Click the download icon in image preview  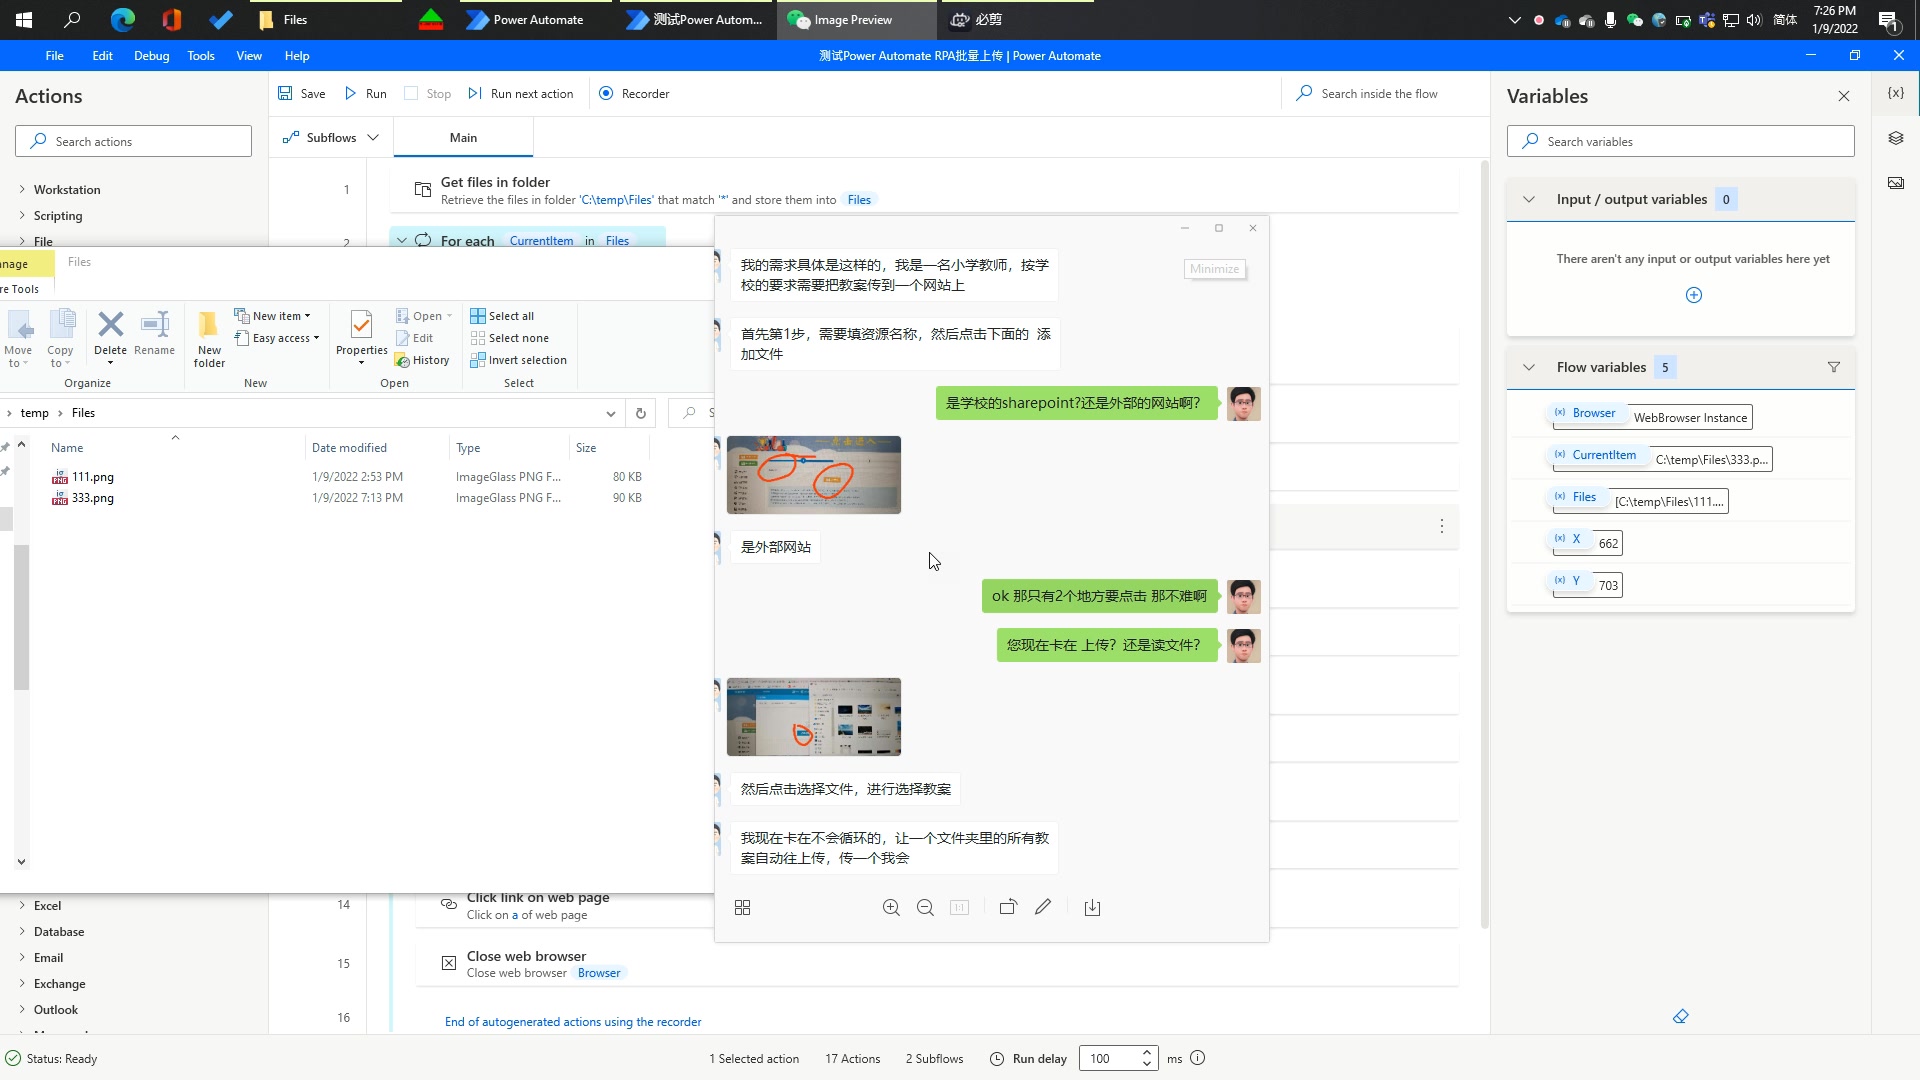coord(1092,907)
